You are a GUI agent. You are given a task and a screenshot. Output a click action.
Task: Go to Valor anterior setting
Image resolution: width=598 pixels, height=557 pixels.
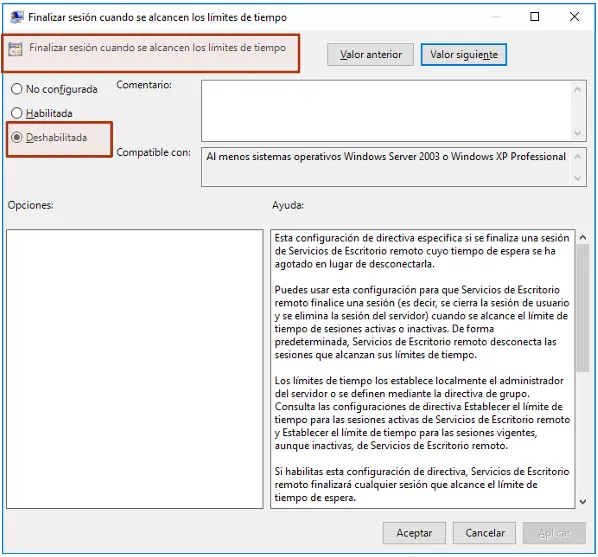[x=370, y=55]
